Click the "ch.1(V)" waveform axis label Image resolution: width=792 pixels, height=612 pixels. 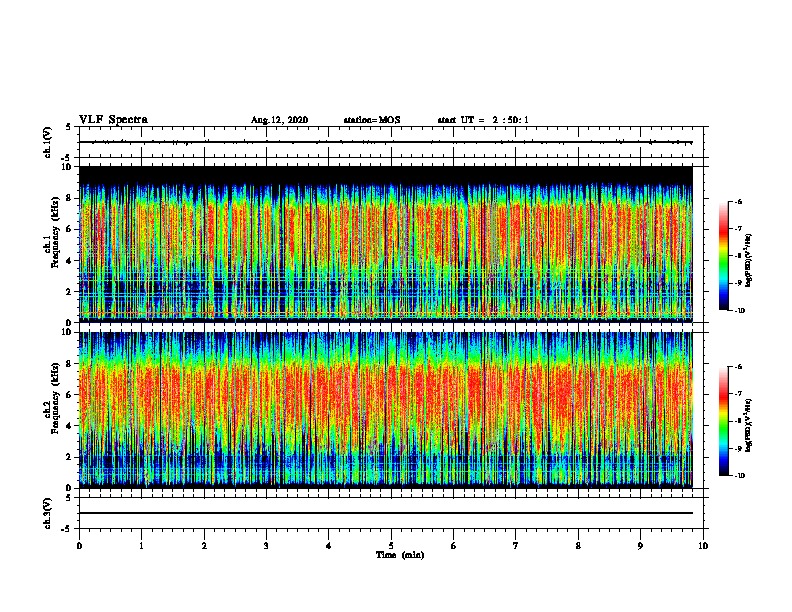48,142
